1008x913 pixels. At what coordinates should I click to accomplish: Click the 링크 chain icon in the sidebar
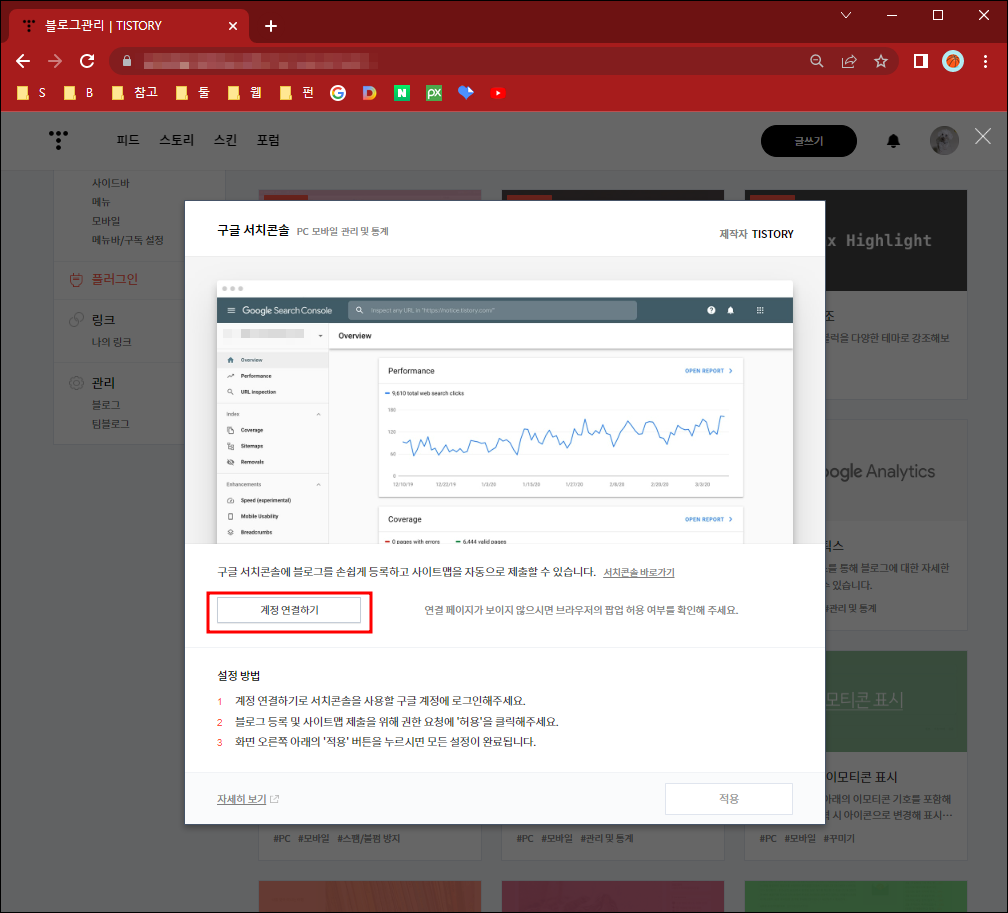pos(76,319)
